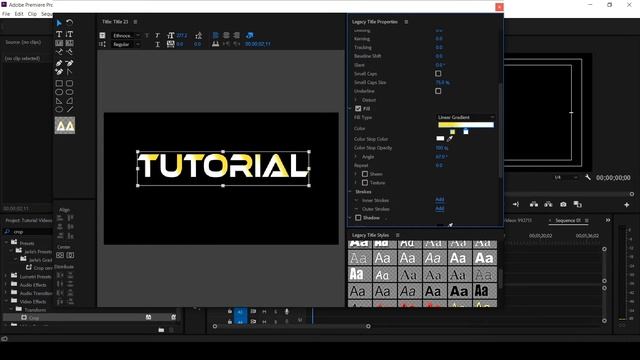Screen dimensions: 640x360
Task: Select the Crop effect in Effects panel
Action: click(34, 318)
